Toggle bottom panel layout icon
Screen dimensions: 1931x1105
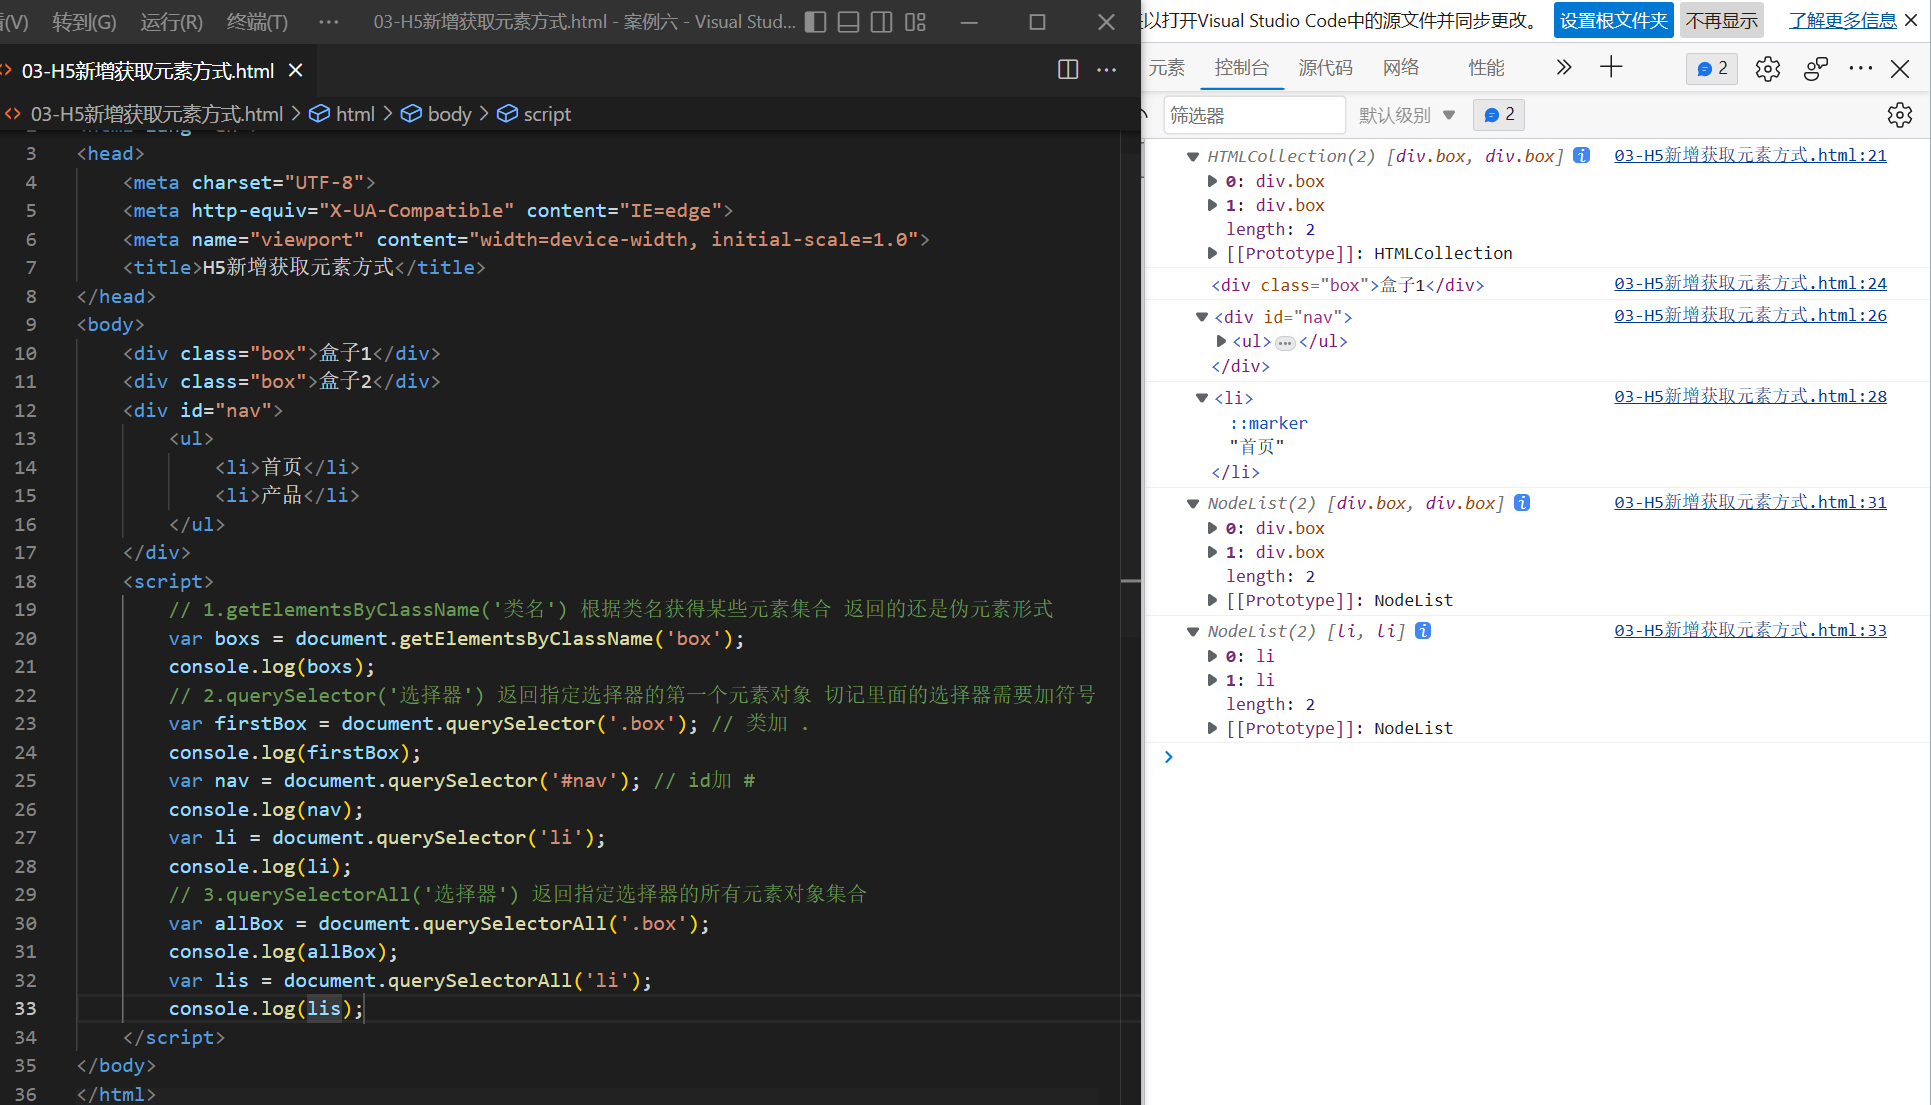848,22
